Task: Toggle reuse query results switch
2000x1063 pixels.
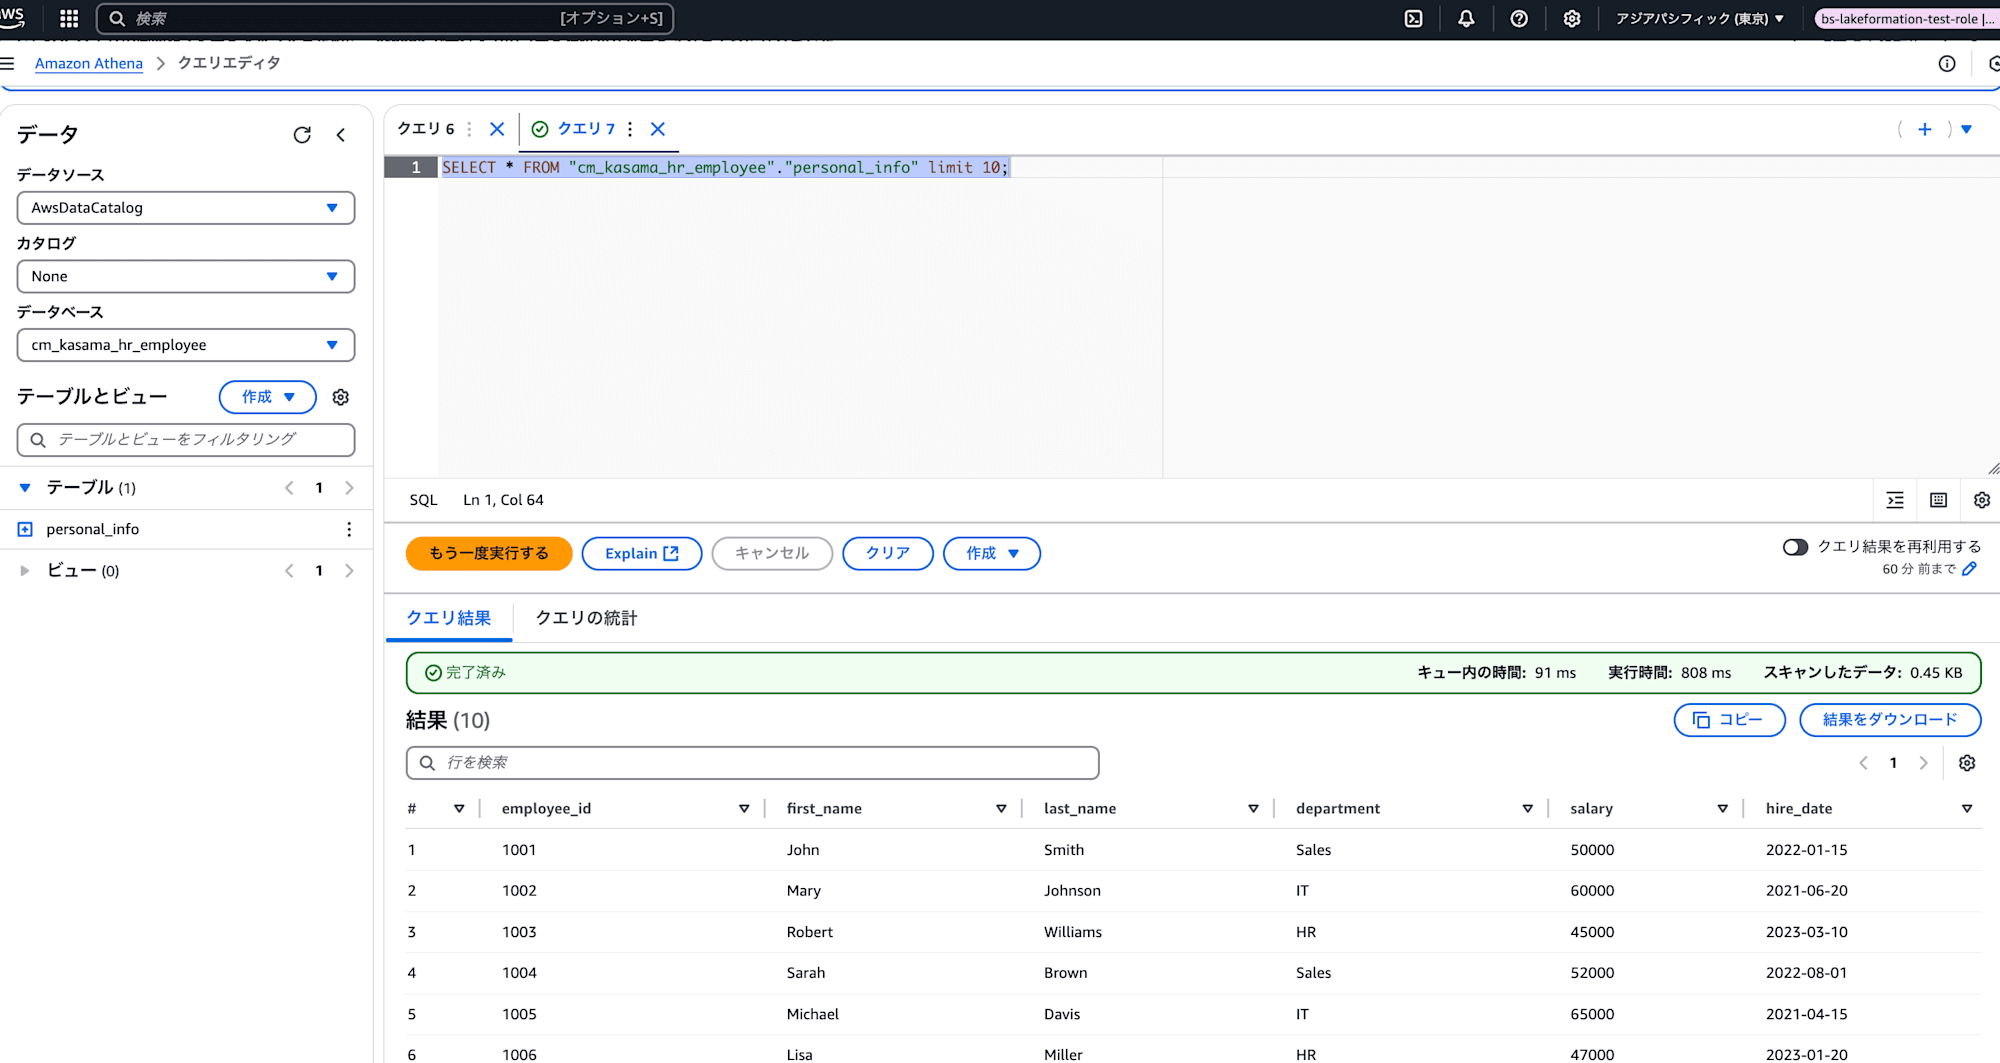Action: 1795,547
